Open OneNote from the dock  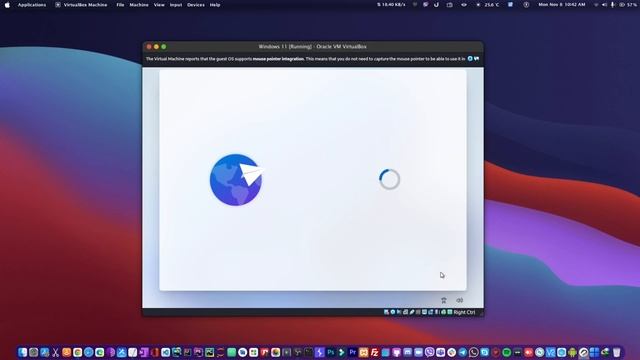click(144, 352)
